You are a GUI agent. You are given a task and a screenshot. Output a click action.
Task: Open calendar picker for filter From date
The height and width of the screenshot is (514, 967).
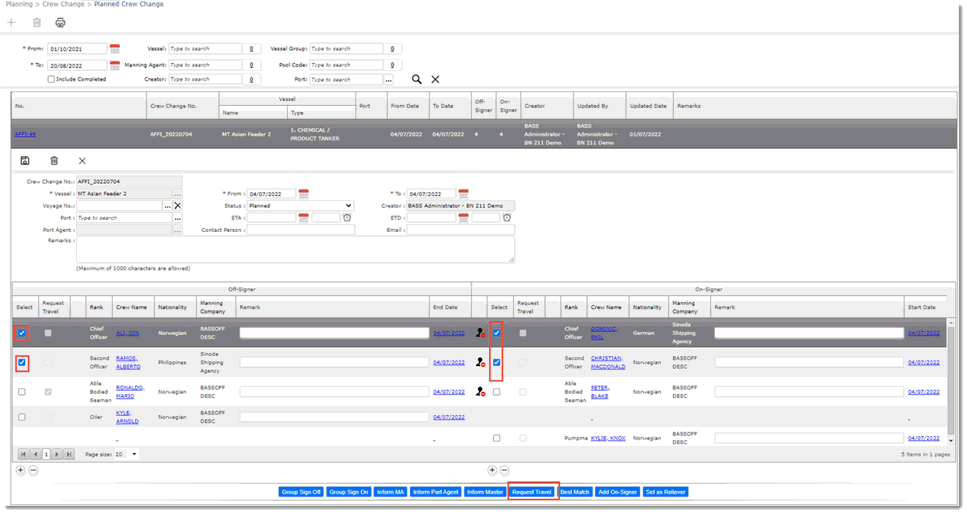115,48
